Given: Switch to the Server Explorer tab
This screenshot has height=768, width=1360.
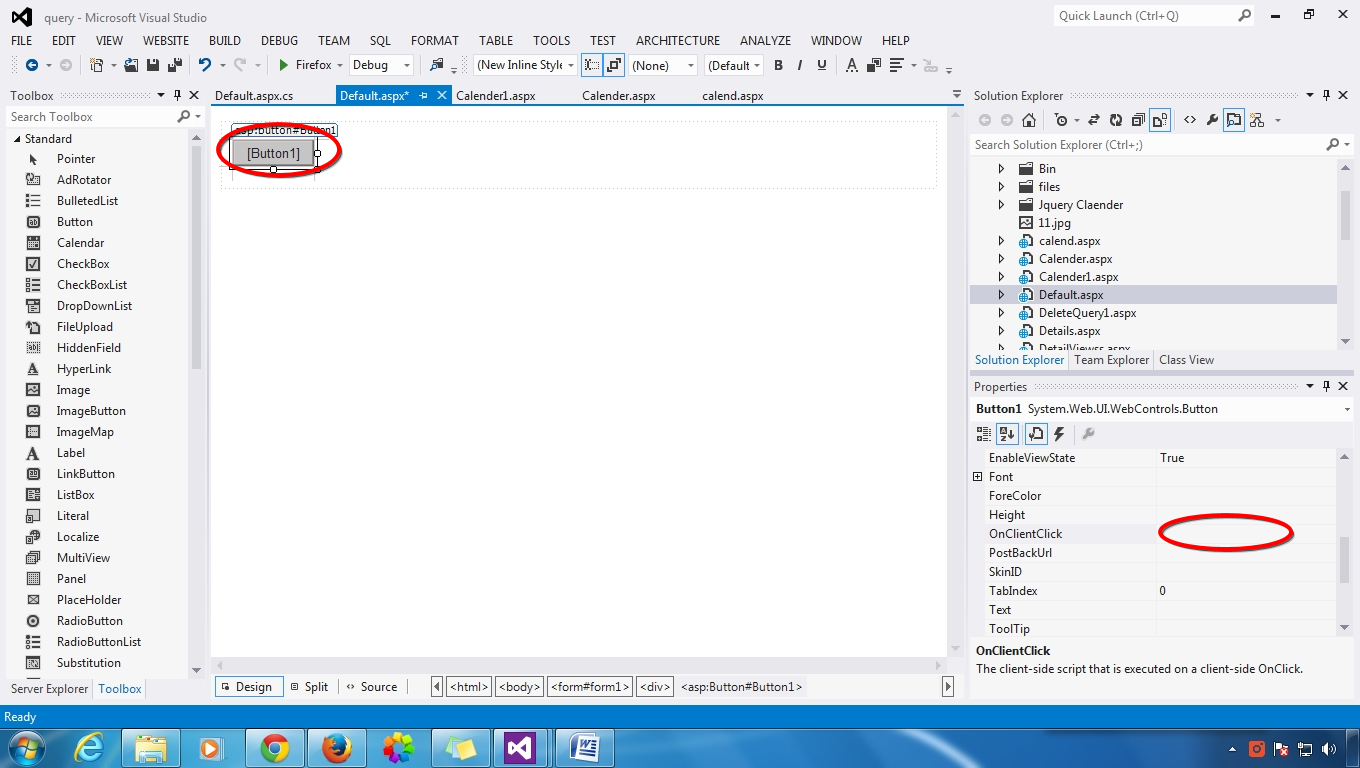Looking at the screenshot, I should [50, 689].
